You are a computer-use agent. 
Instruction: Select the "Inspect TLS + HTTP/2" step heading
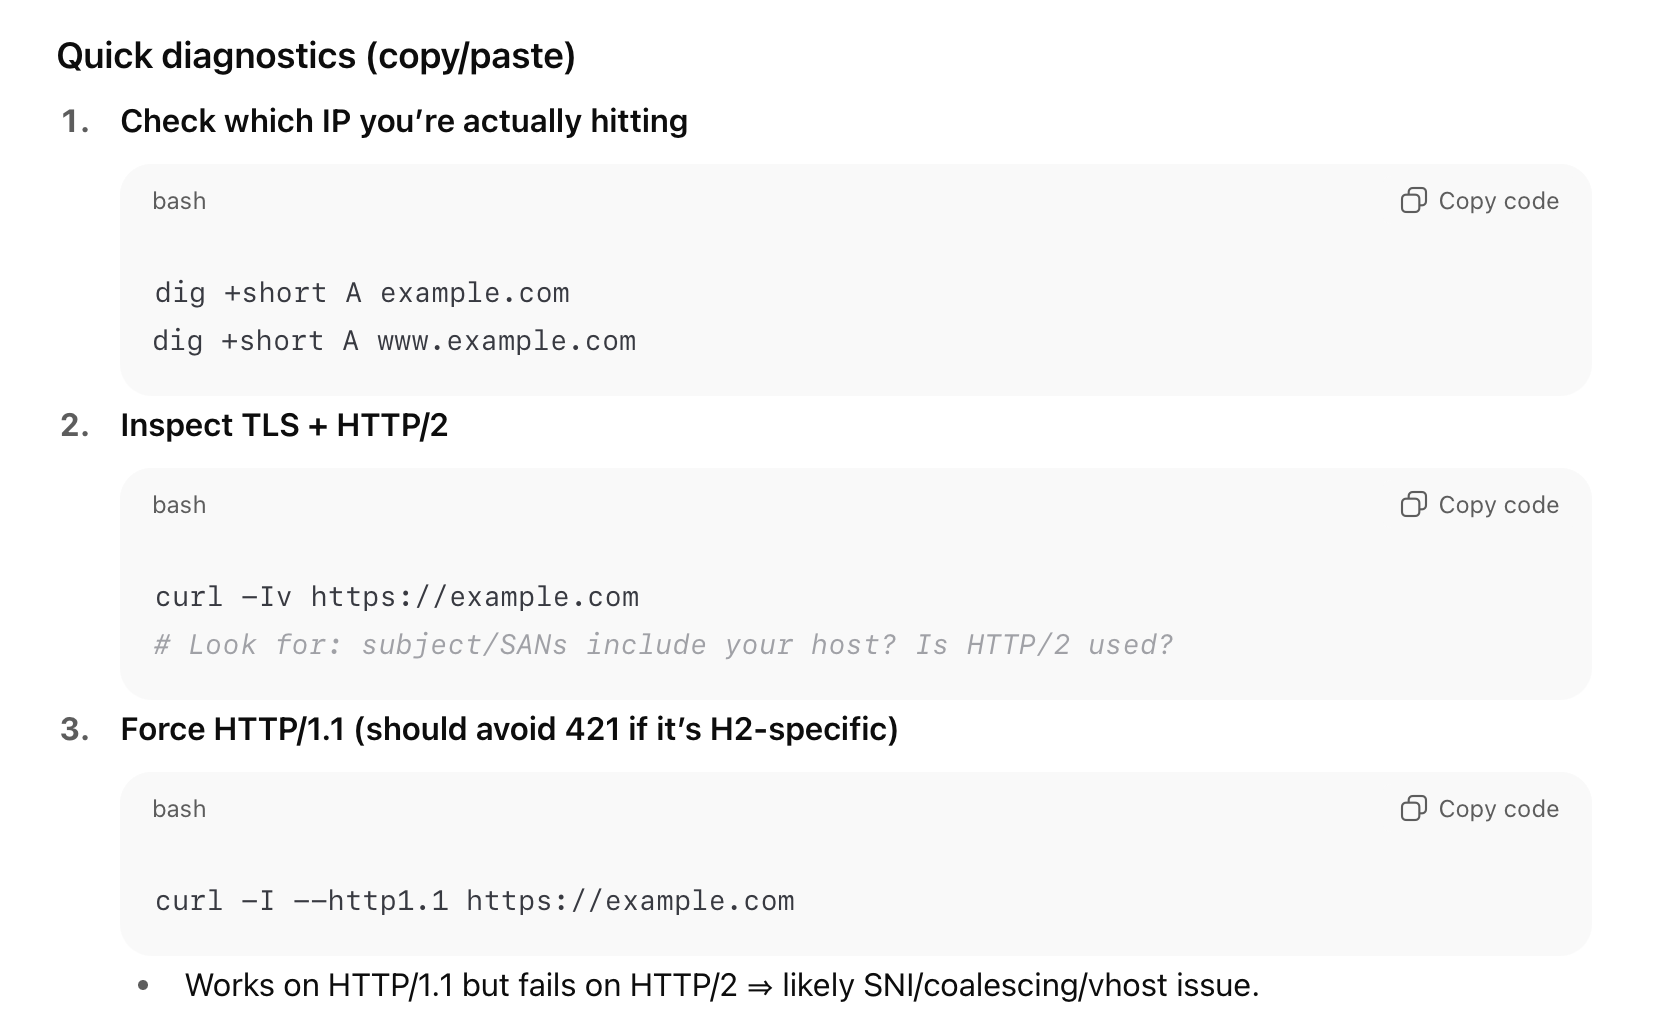tap(284, 425)
